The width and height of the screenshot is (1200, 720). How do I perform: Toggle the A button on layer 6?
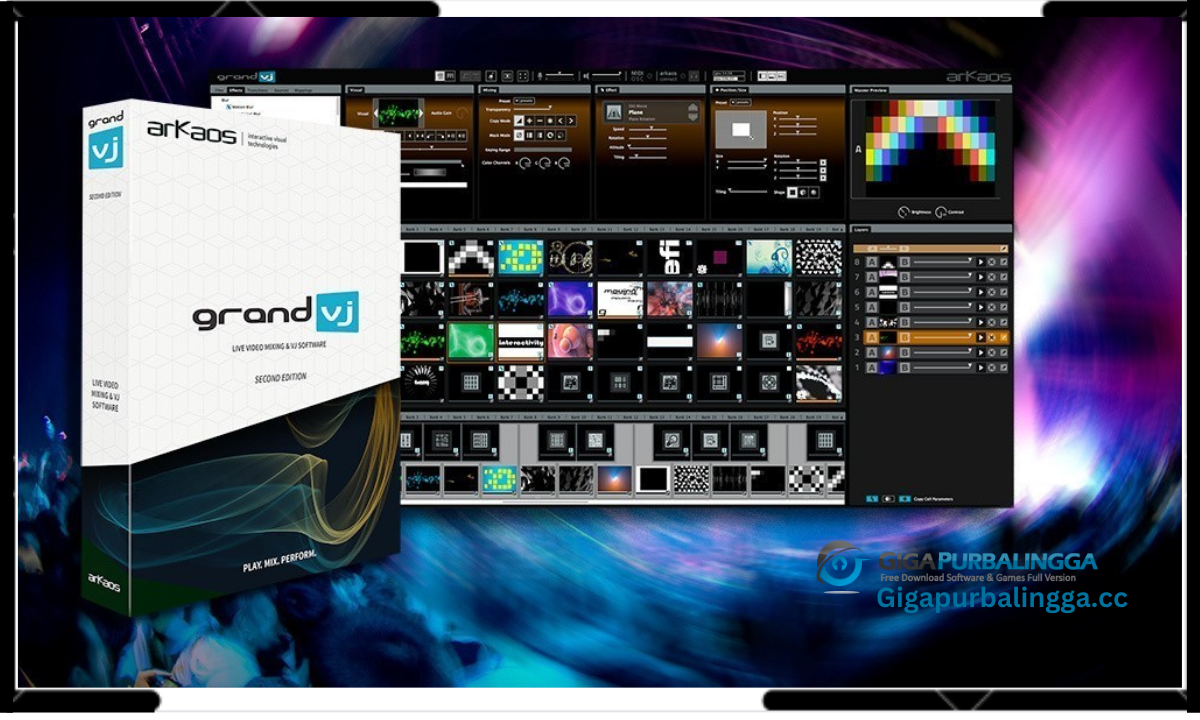pos(872,292)
